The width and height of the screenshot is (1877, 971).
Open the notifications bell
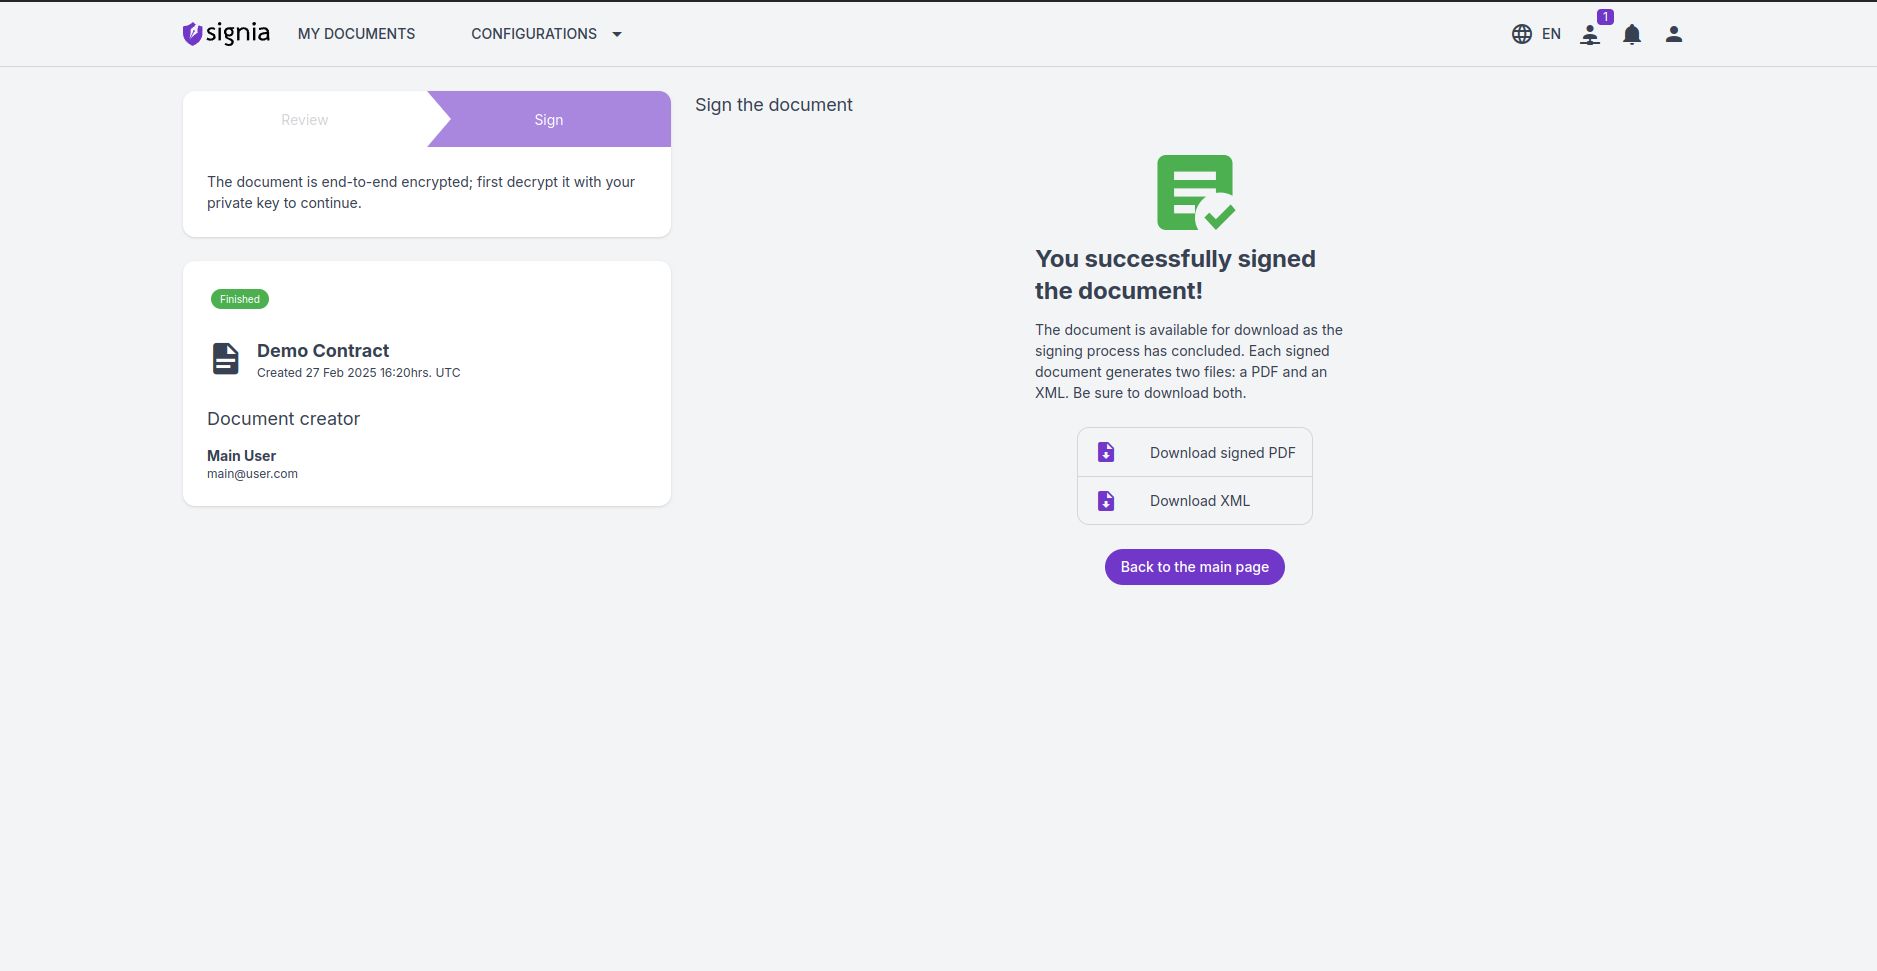[x=1632, y=35]
